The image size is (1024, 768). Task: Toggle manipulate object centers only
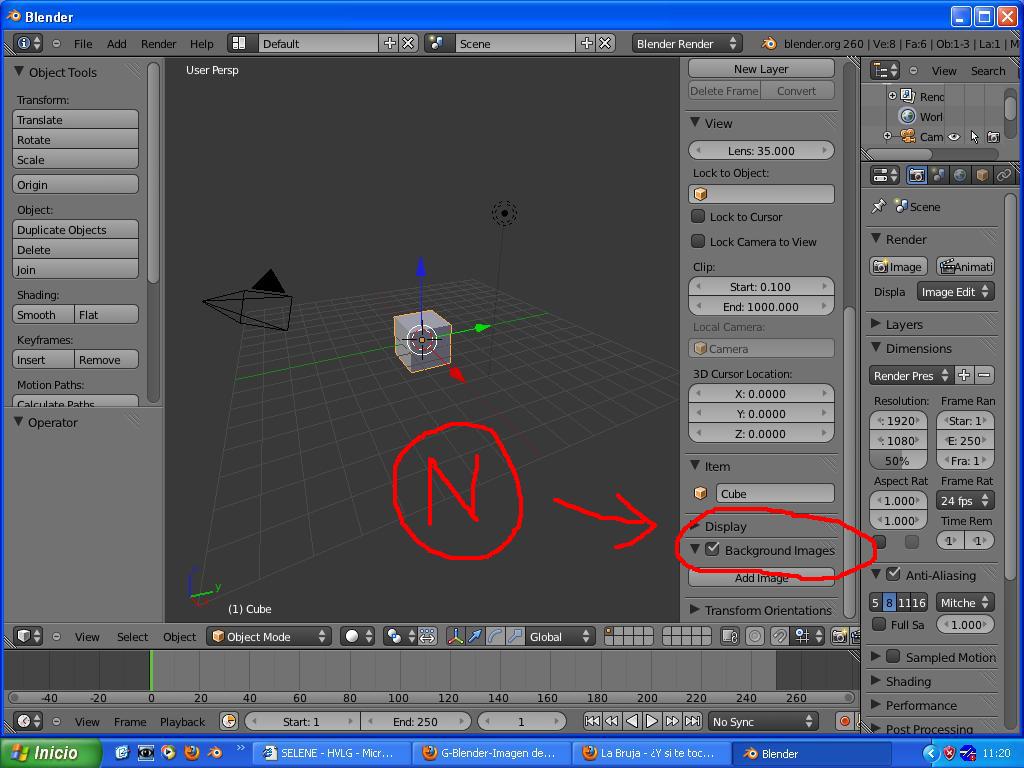(427, 636)
